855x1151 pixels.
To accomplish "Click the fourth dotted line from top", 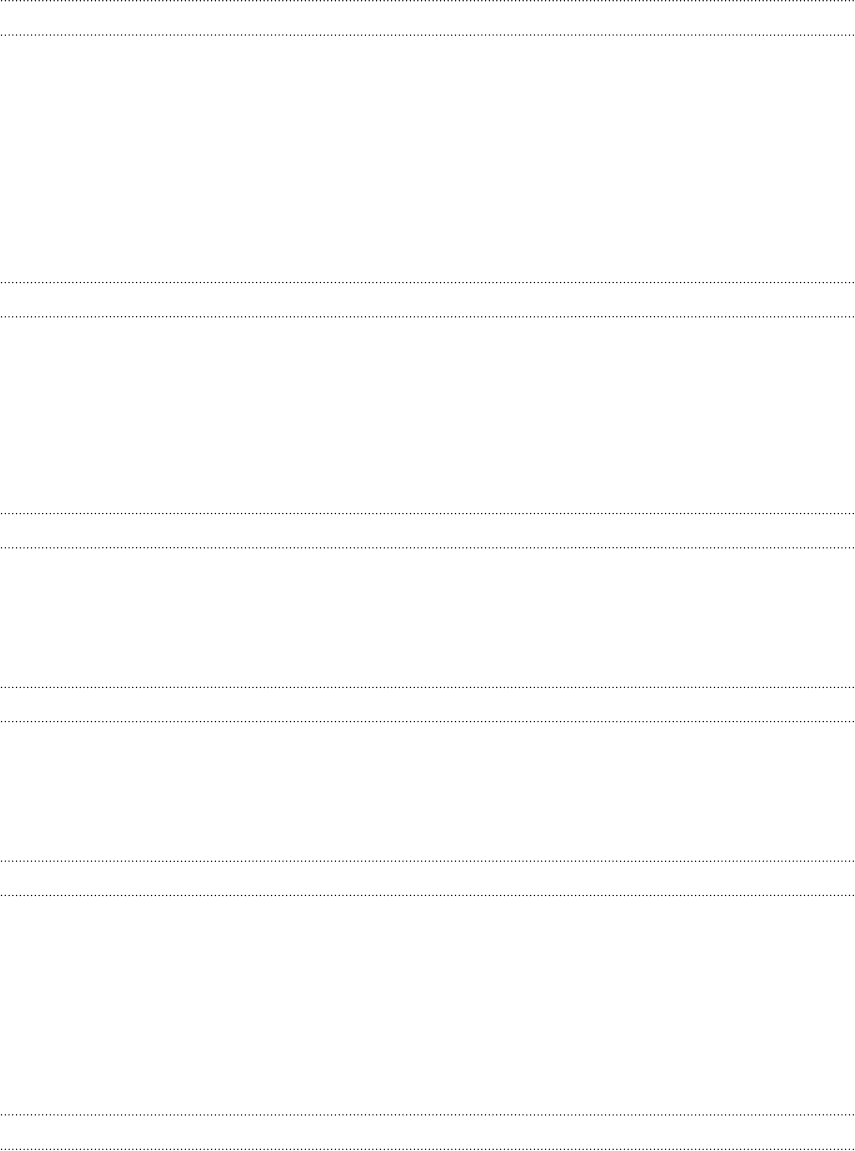I will 427,316.
